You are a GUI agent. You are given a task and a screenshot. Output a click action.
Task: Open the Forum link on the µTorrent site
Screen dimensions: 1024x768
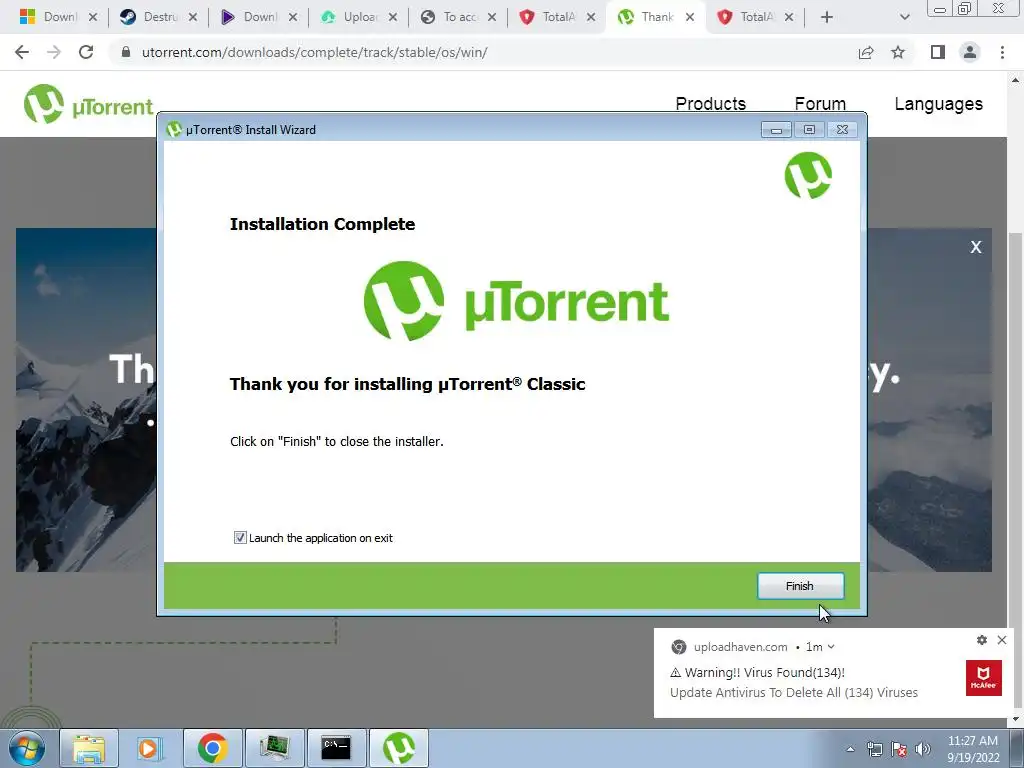[x=820, y=104]
